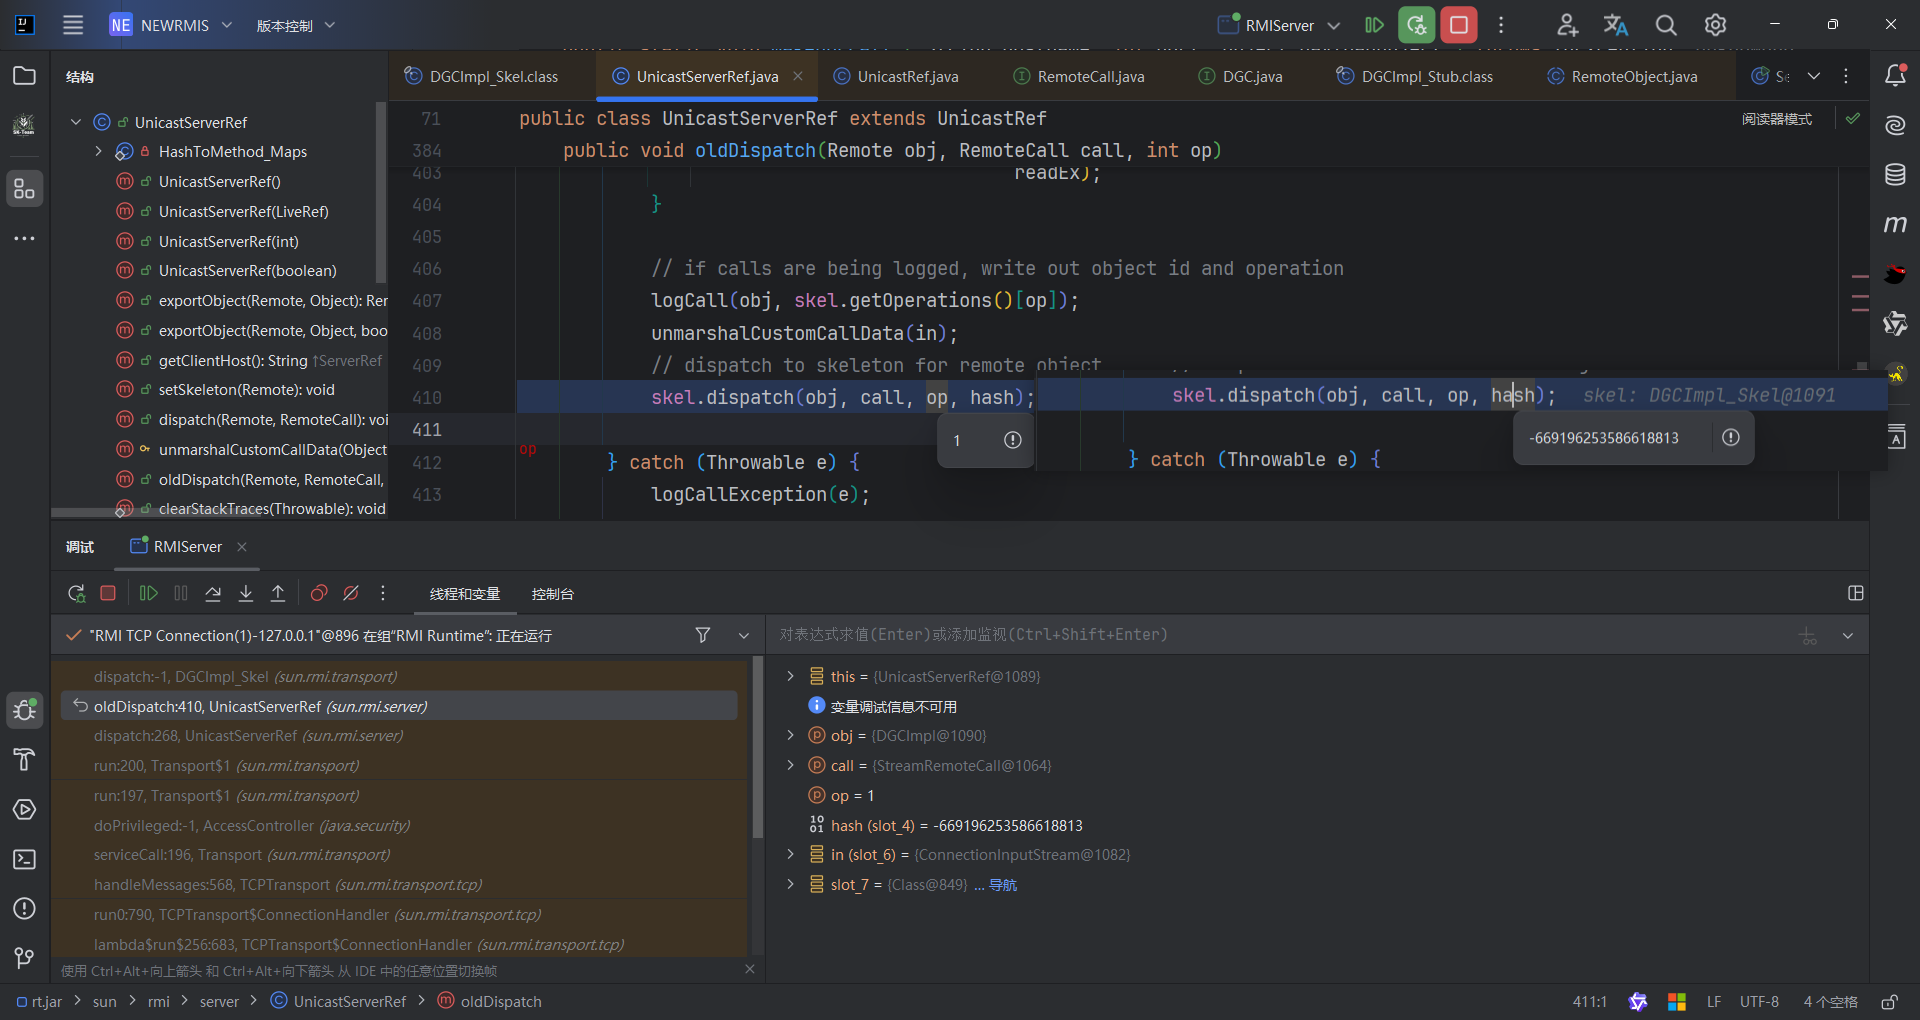Click Step Out in debug toolbar
The image size is (1920, 1020).
tap(278, 593)
